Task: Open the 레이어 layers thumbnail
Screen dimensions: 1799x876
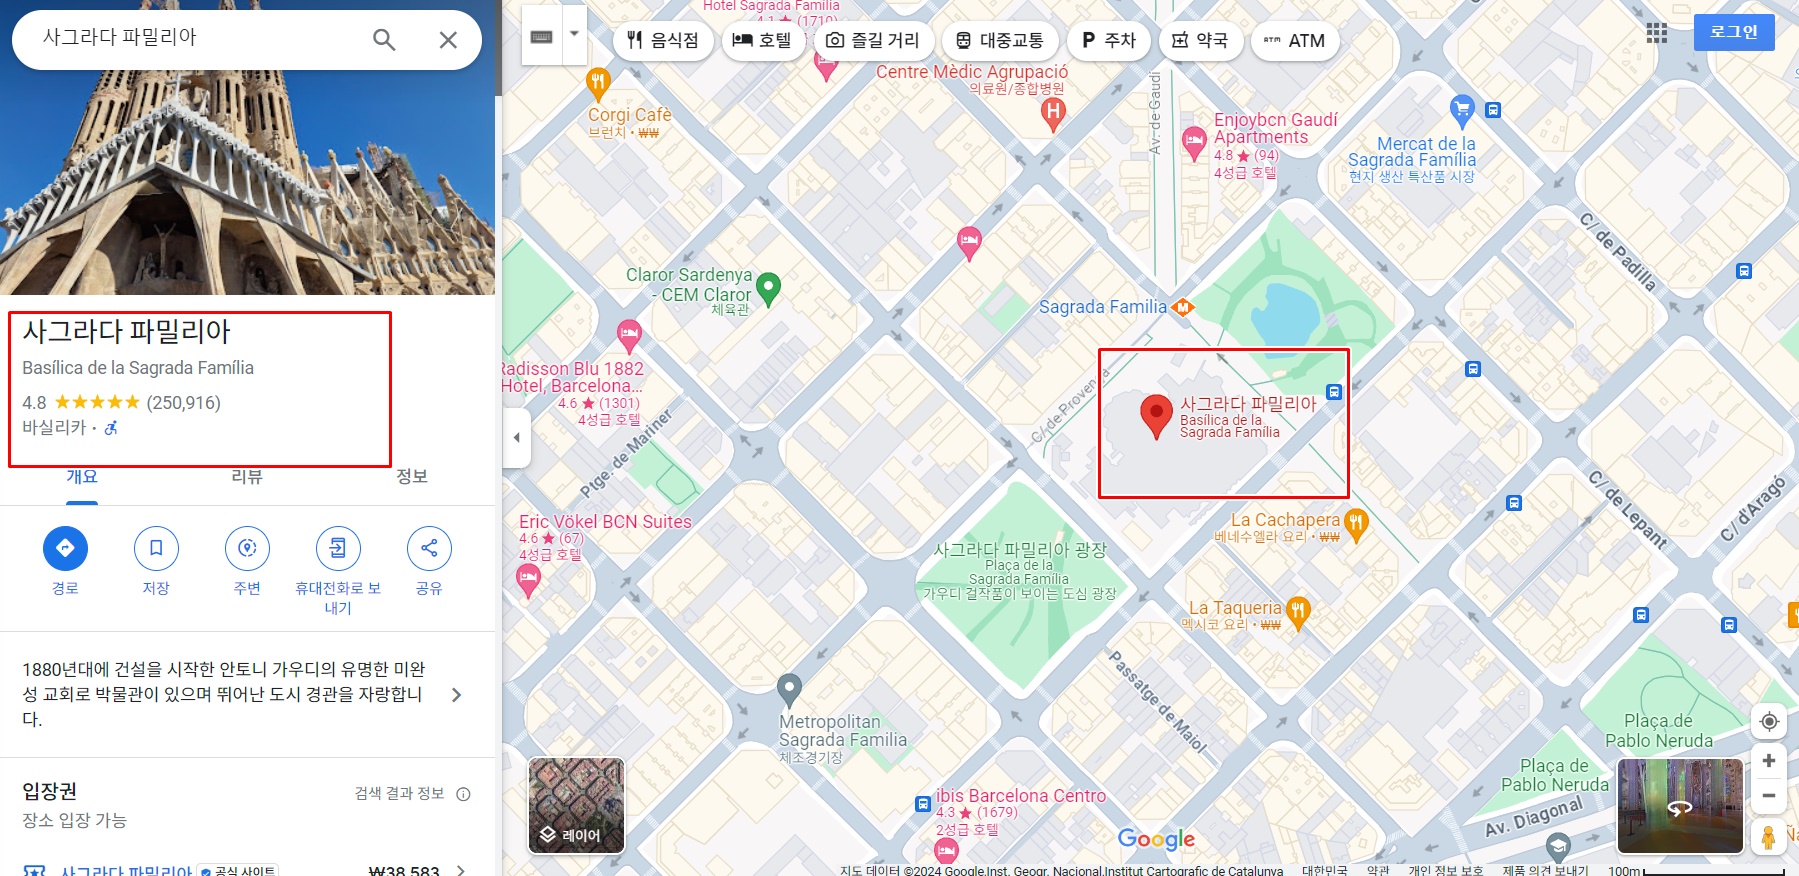Action: (577, 805)
